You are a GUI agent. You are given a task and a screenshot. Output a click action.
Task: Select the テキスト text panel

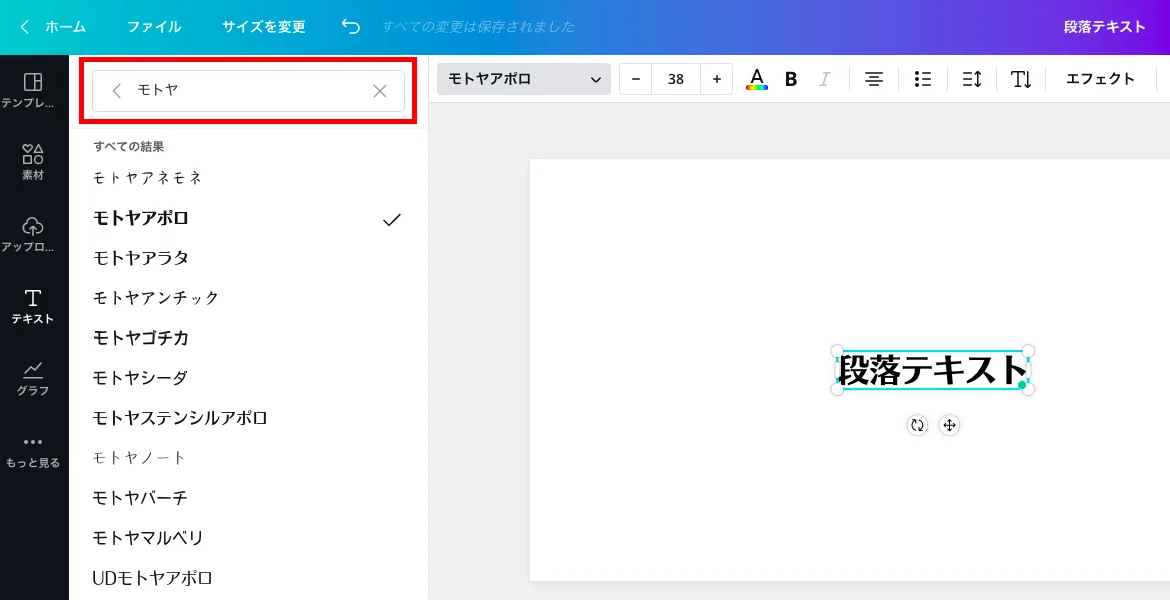(x=33, y=306)
